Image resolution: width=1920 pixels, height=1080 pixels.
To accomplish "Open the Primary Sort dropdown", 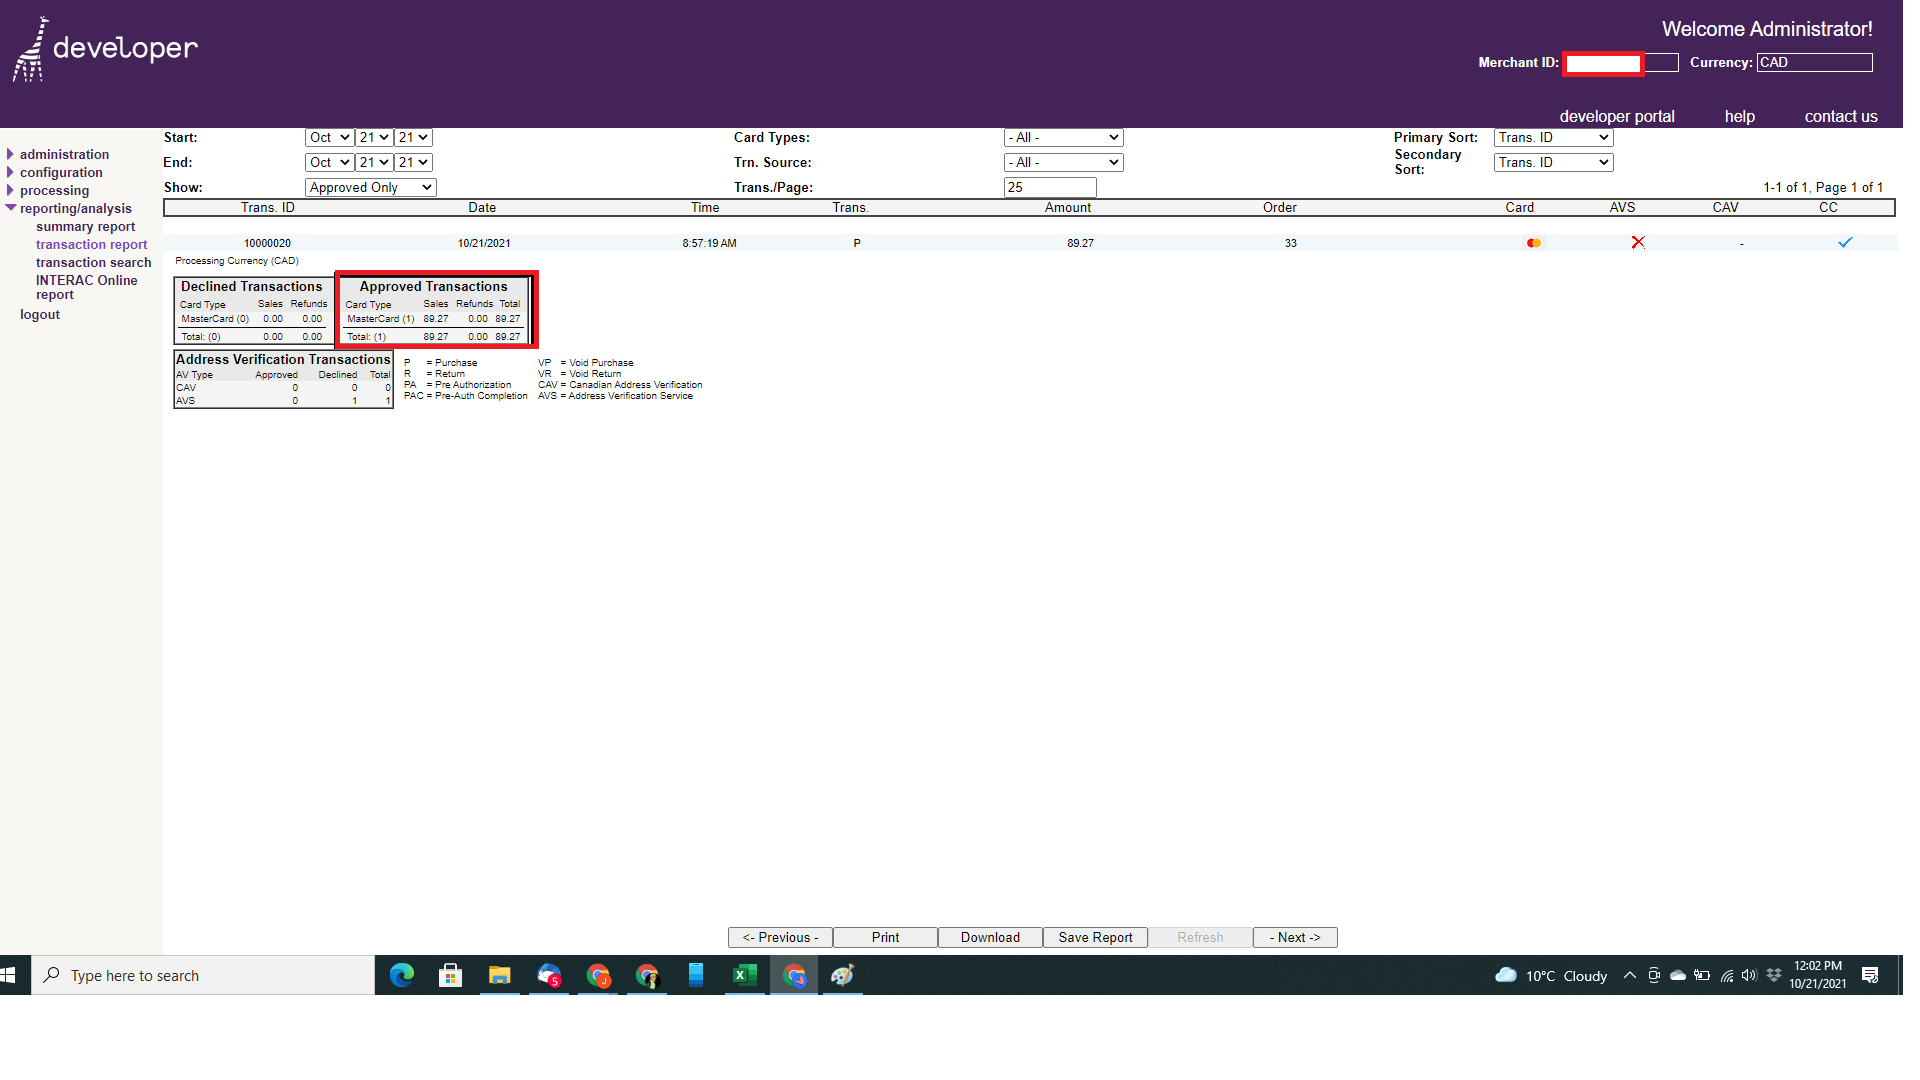I will click(1553, 137).
